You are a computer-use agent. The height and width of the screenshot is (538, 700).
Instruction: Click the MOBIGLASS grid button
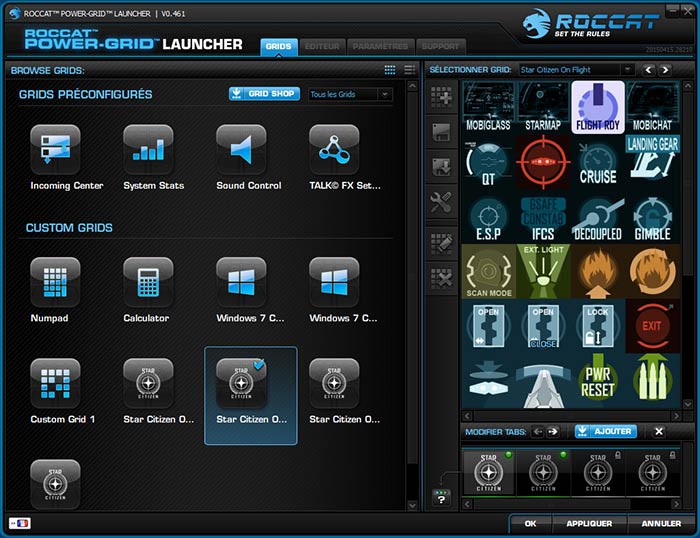click(x=488, y=107)
